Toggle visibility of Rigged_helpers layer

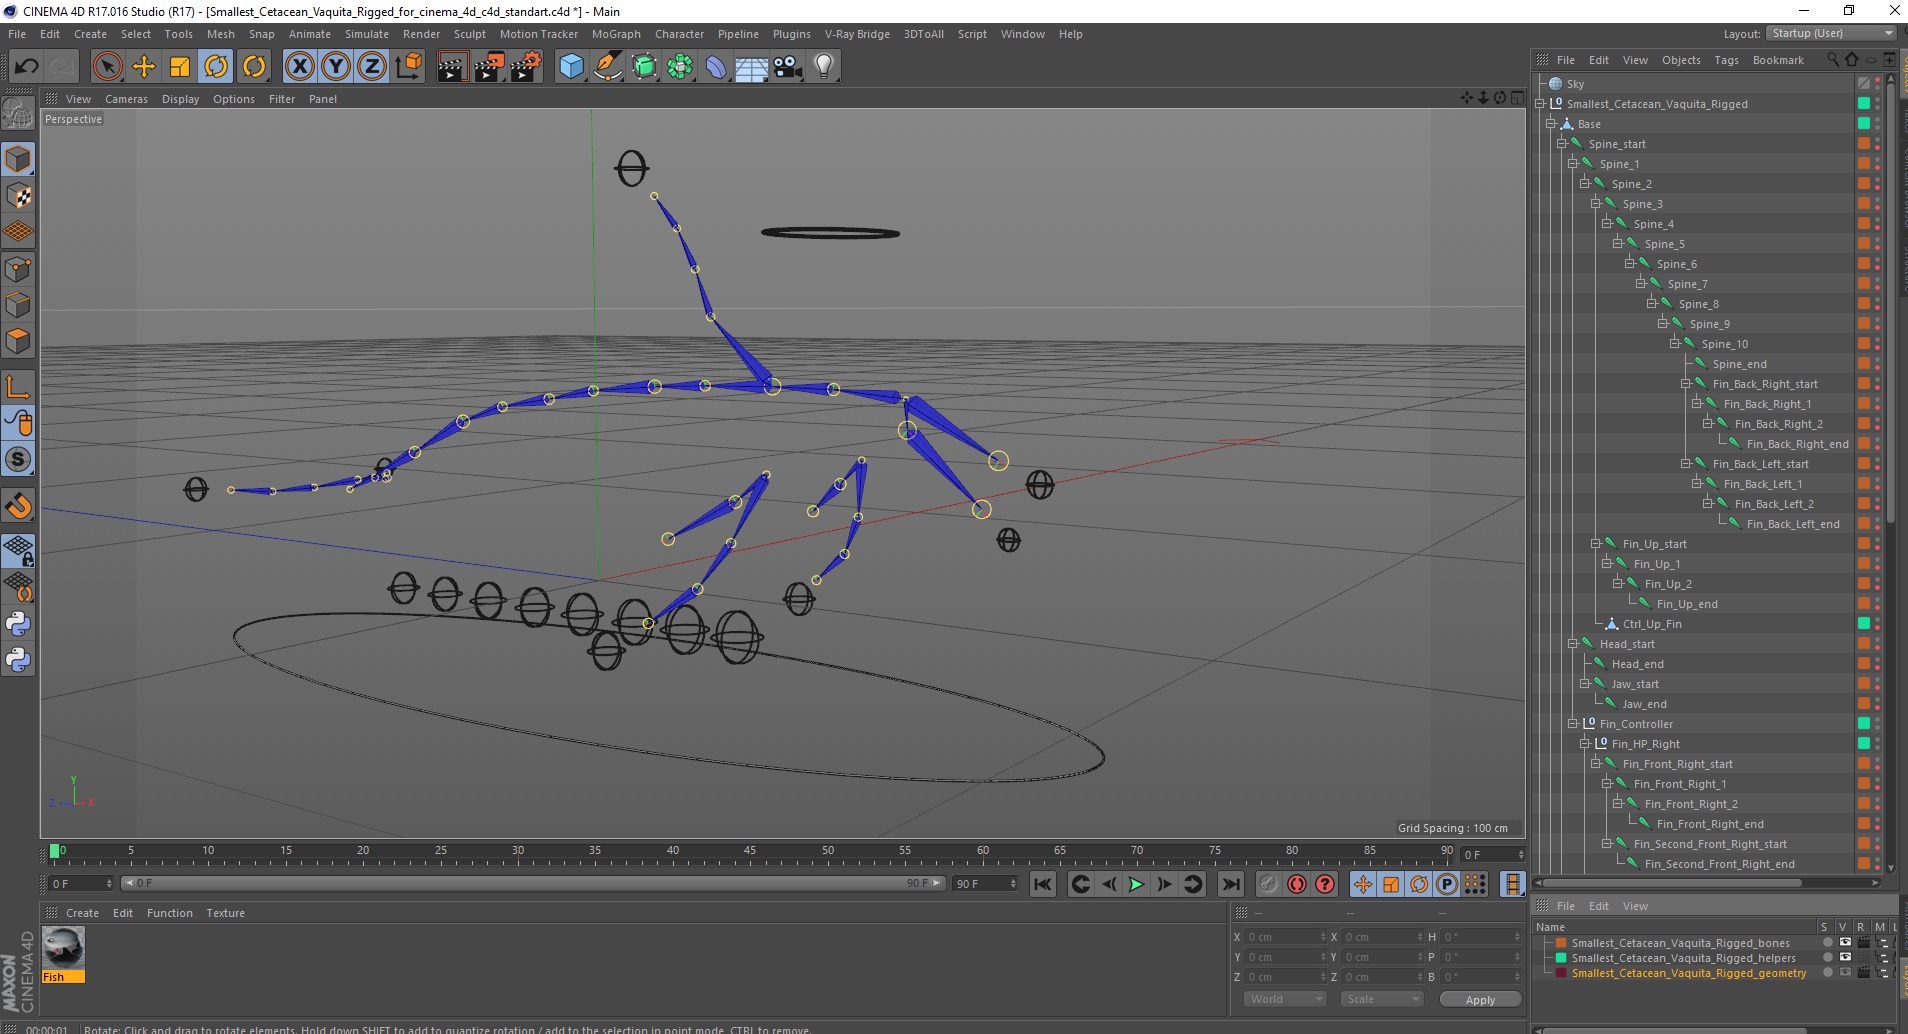coord(1845,958)
